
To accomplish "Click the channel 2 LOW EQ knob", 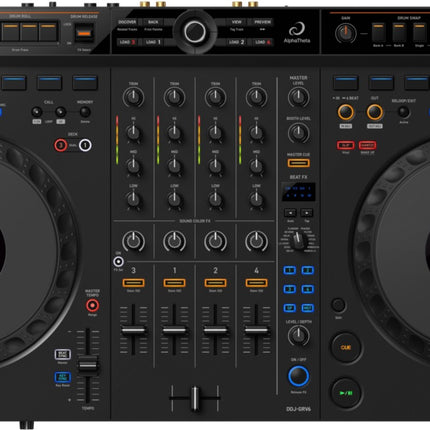I will point(215,199).
